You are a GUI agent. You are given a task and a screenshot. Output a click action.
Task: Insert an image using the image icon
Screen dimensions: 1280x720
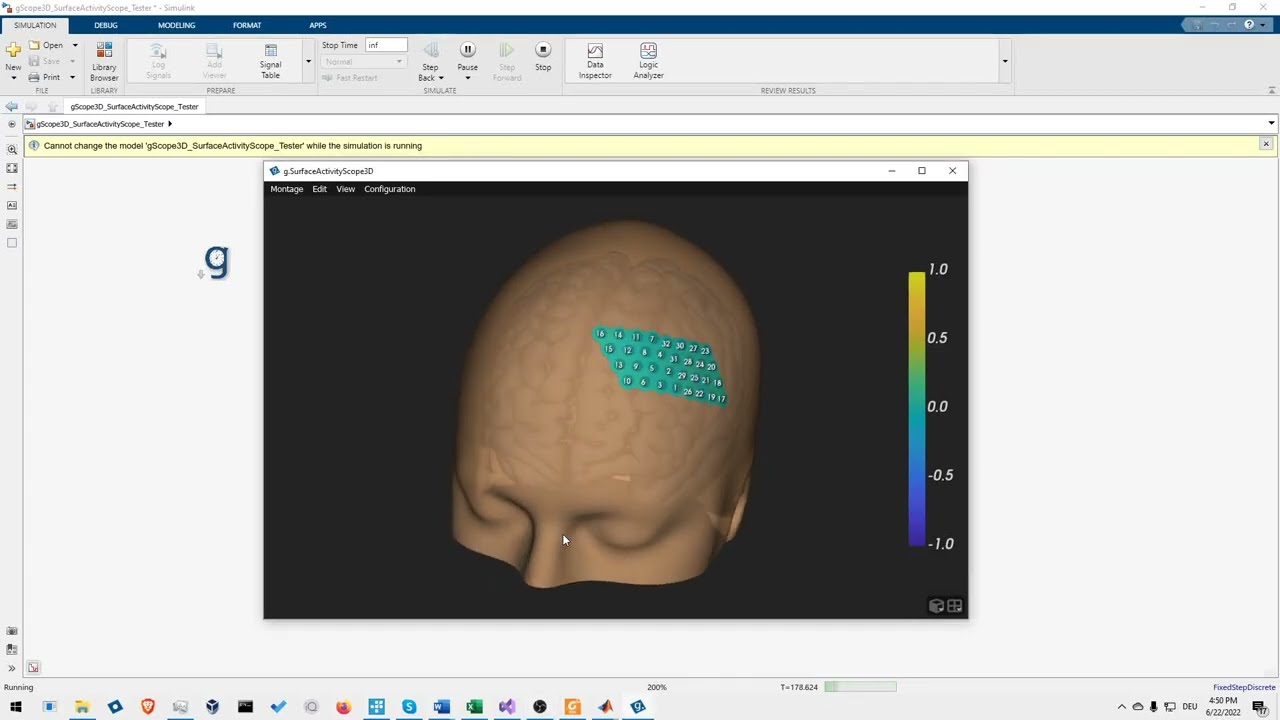tap(12, 224)
